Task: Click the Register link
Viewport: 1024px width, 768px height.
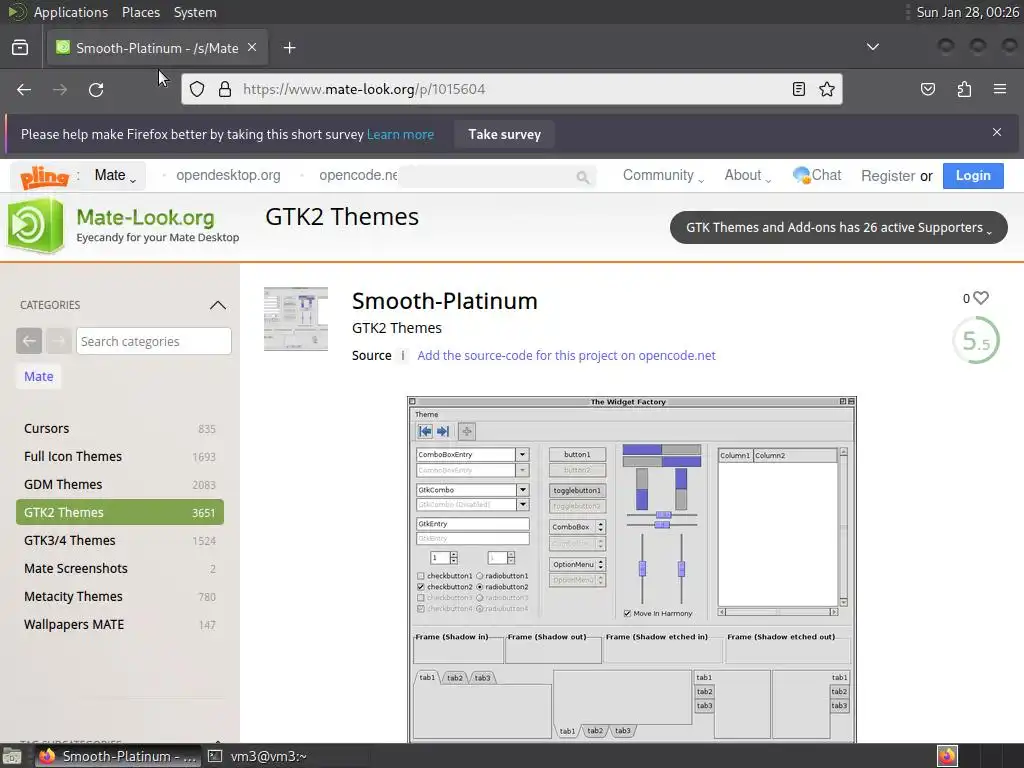Action: click(888, 176)
